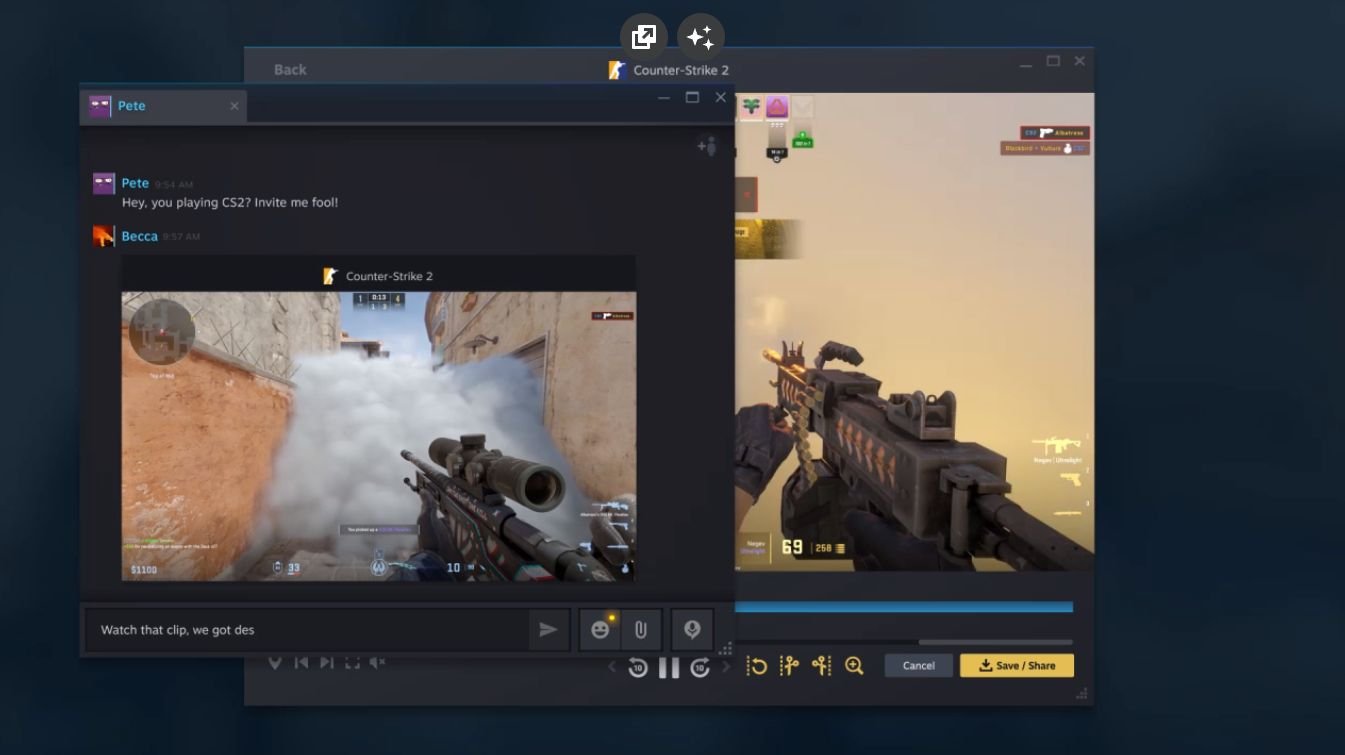Select the Pete chat tab
The height and width of the screenshot is (755, 1345).
click(x=162, y=106)
